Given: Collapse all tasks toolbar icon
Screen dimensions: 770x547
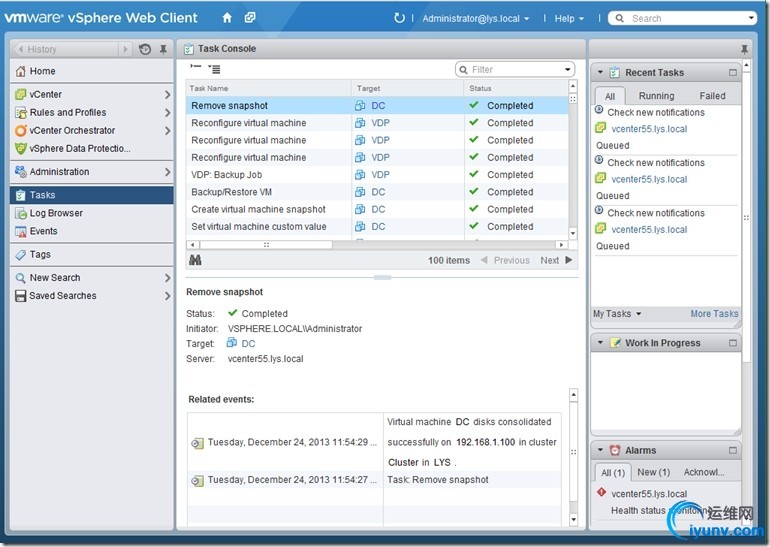Looking at the screenshot, I should point(196,67).
